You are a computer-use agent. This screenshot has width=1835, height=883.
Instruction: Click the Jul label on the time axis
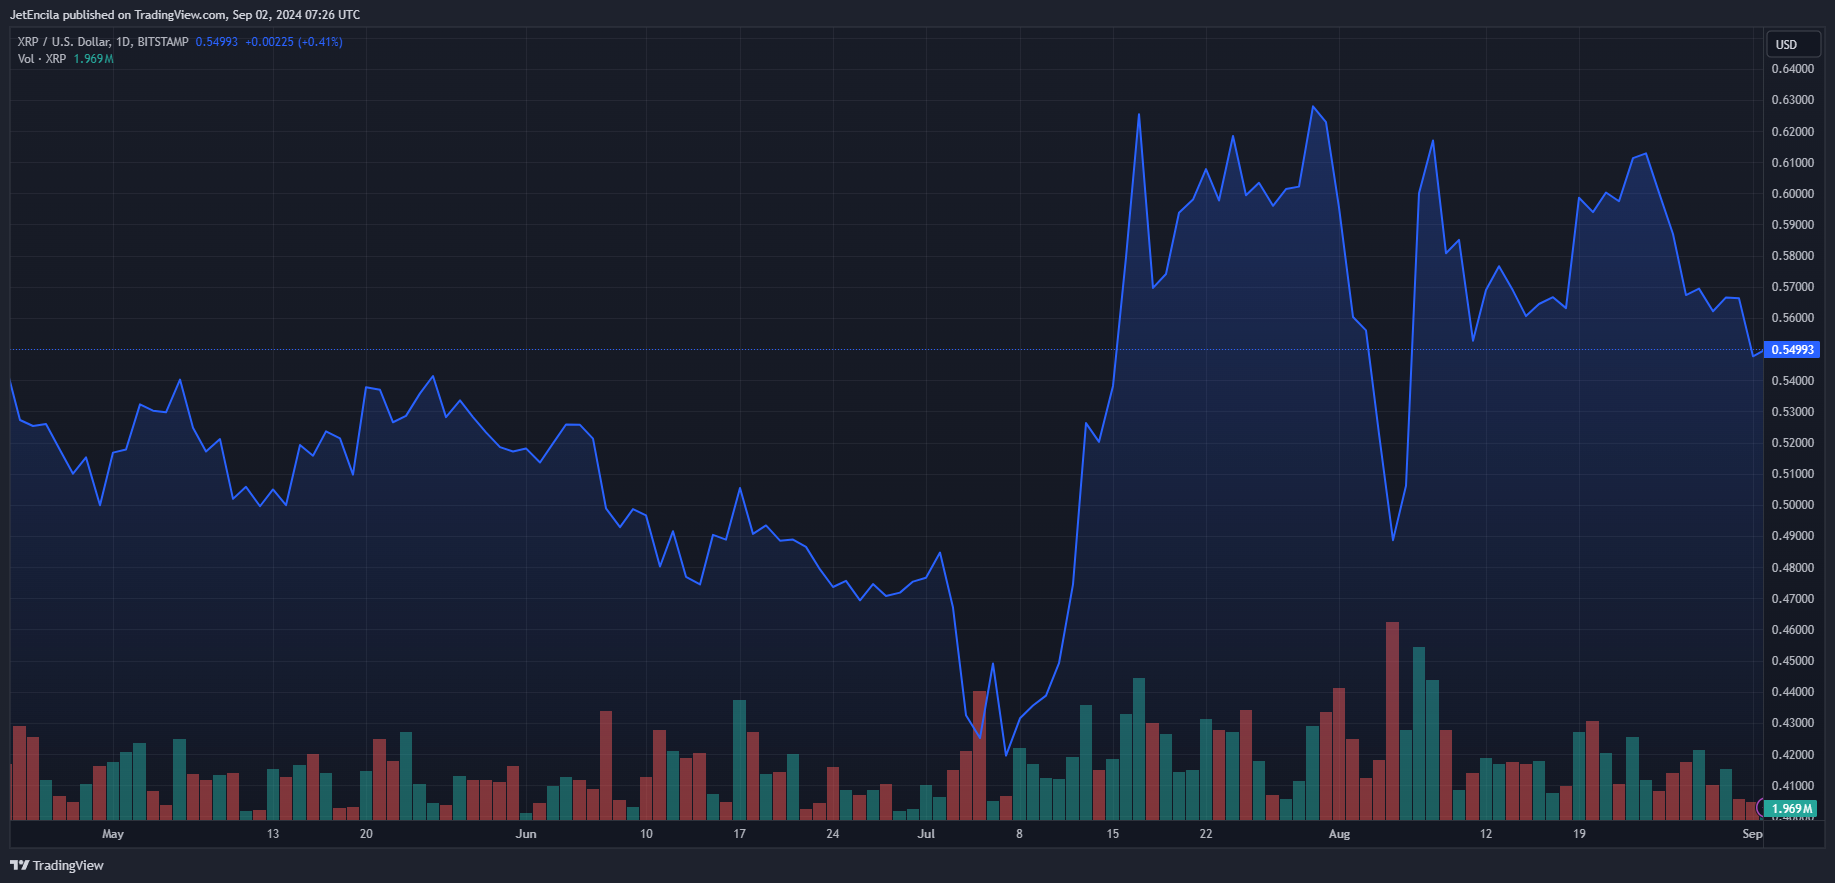pos(926,834)
